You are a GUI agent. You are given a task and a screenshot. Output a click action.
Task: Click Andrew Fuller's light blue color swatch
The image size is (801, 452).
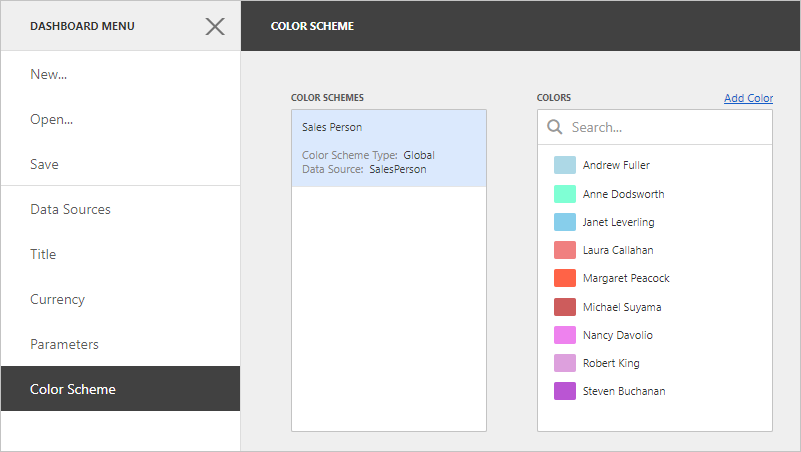pyautogui.click(x=564, y=165)
